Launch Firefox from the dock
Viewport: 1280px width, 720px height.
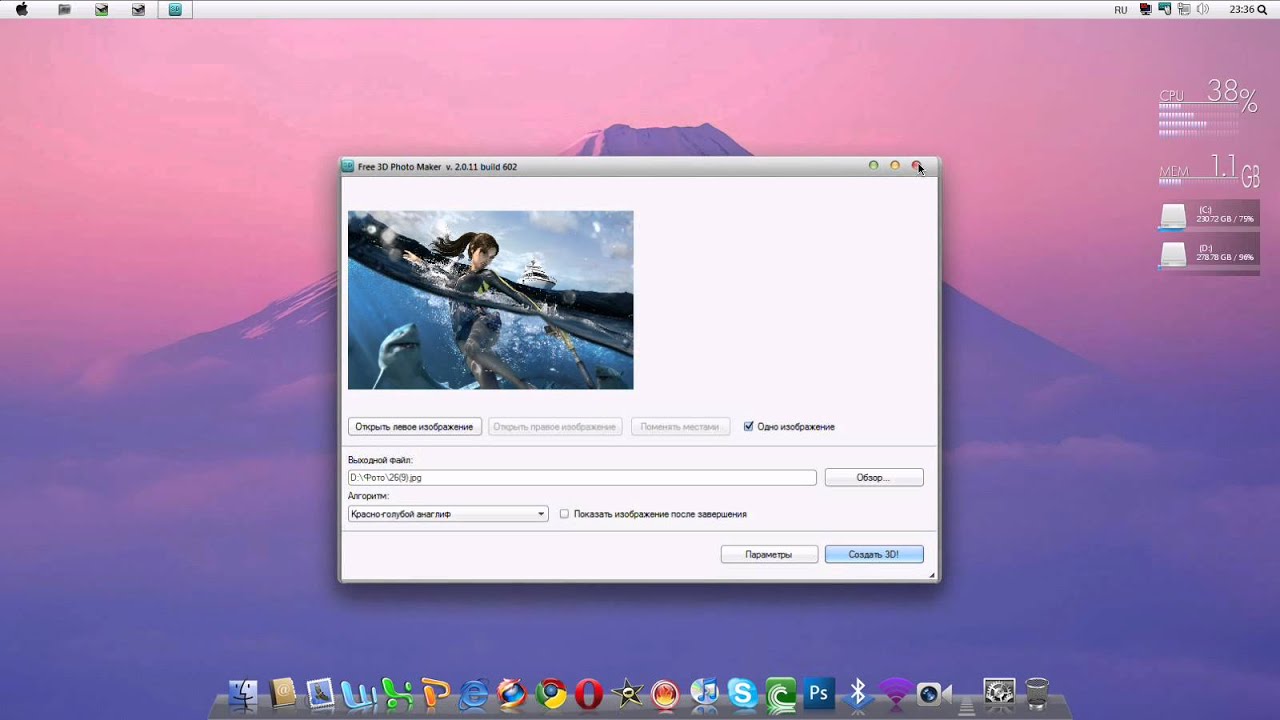512,692
